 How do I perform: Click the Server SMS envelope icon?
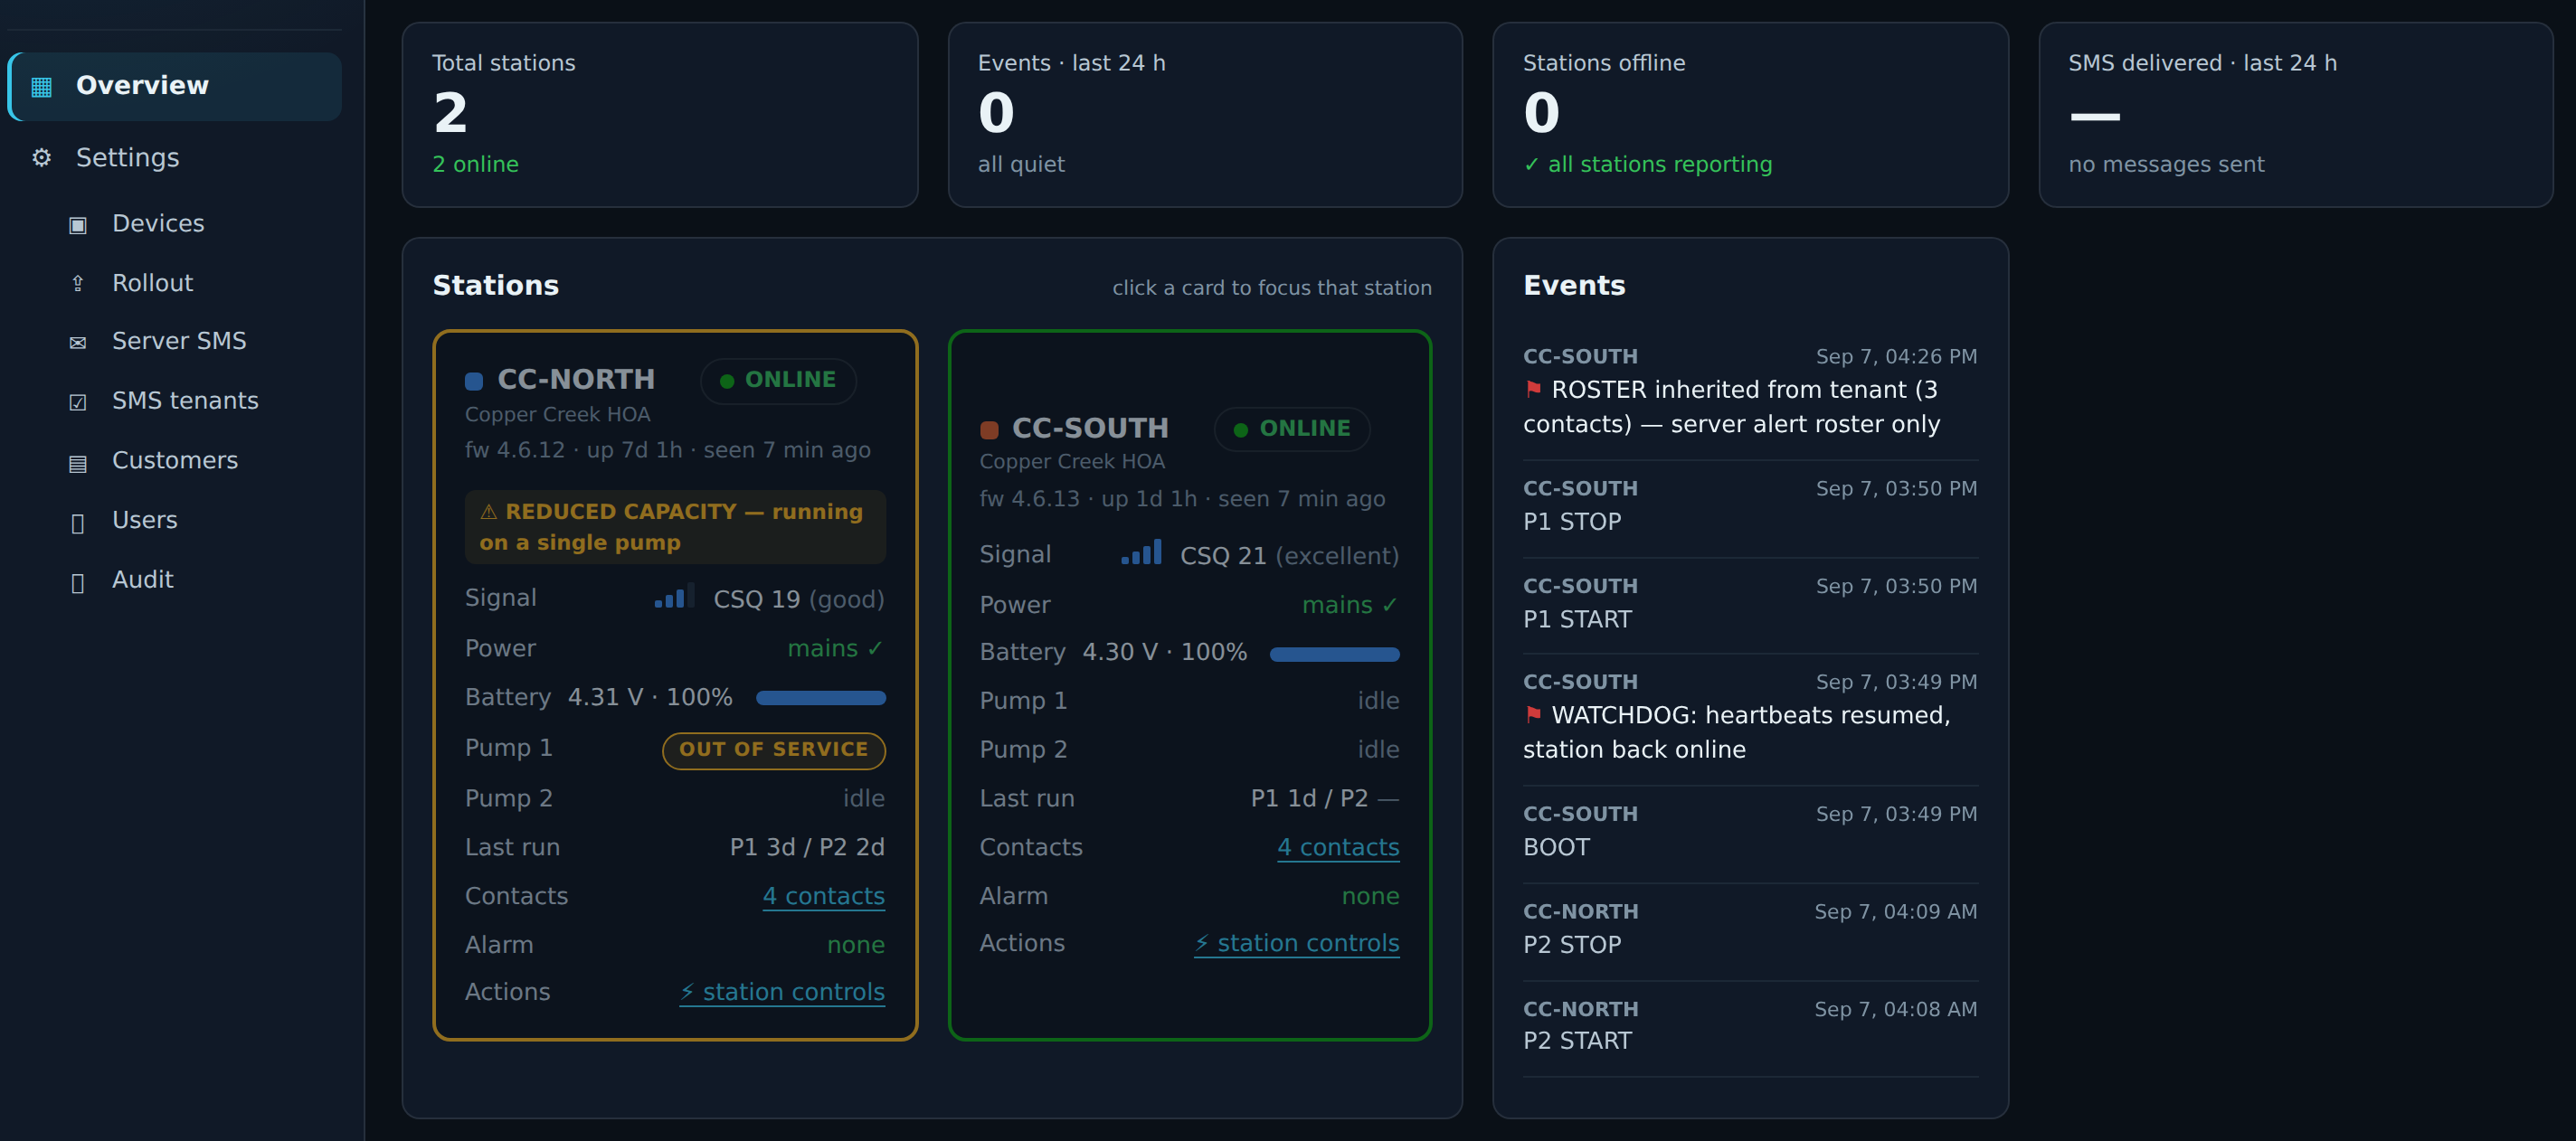click(x=78, y=343)
